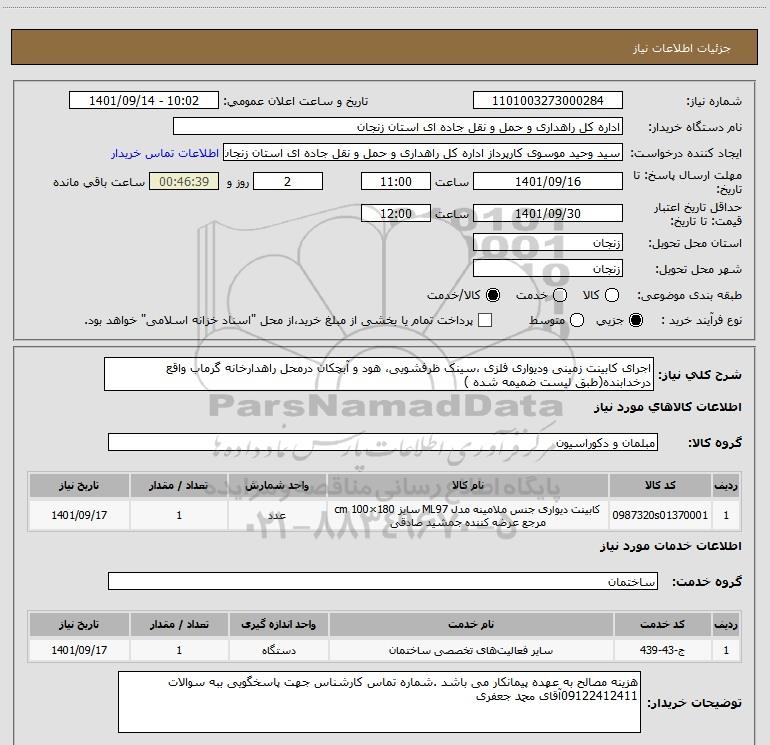Toggle Islamic treasury bonds payment checkbox
Image resolution: width=770 pixels, height=745 pixels.
485,321
